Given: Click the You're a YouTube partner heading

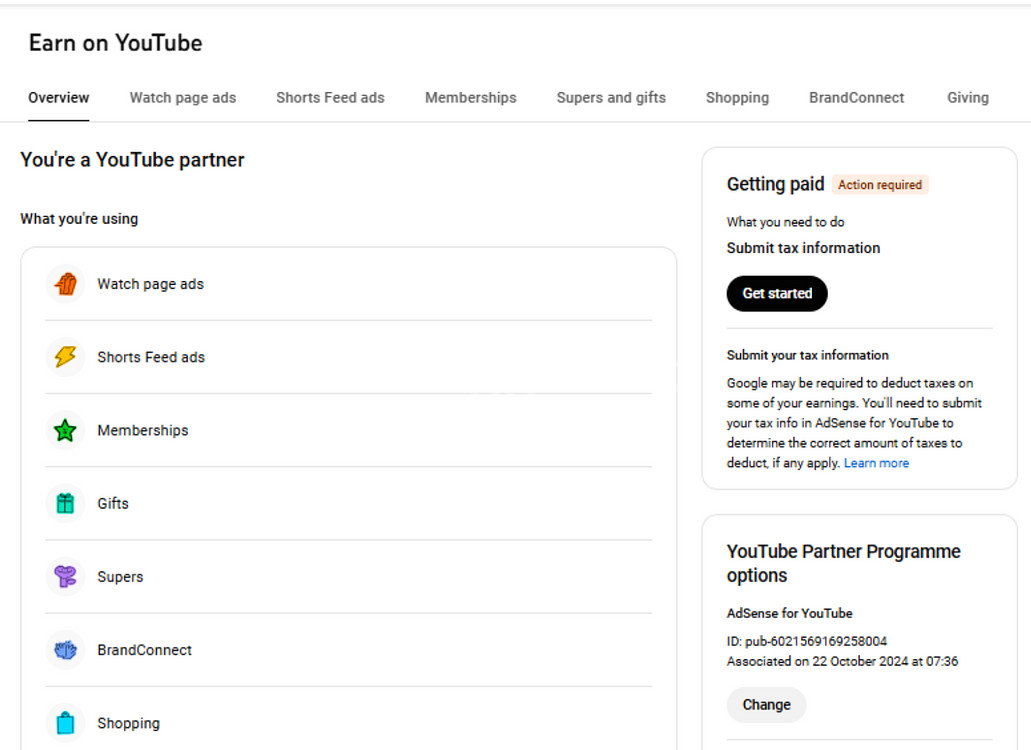Looking at the screenshot, I should click(x=132, y=160).
